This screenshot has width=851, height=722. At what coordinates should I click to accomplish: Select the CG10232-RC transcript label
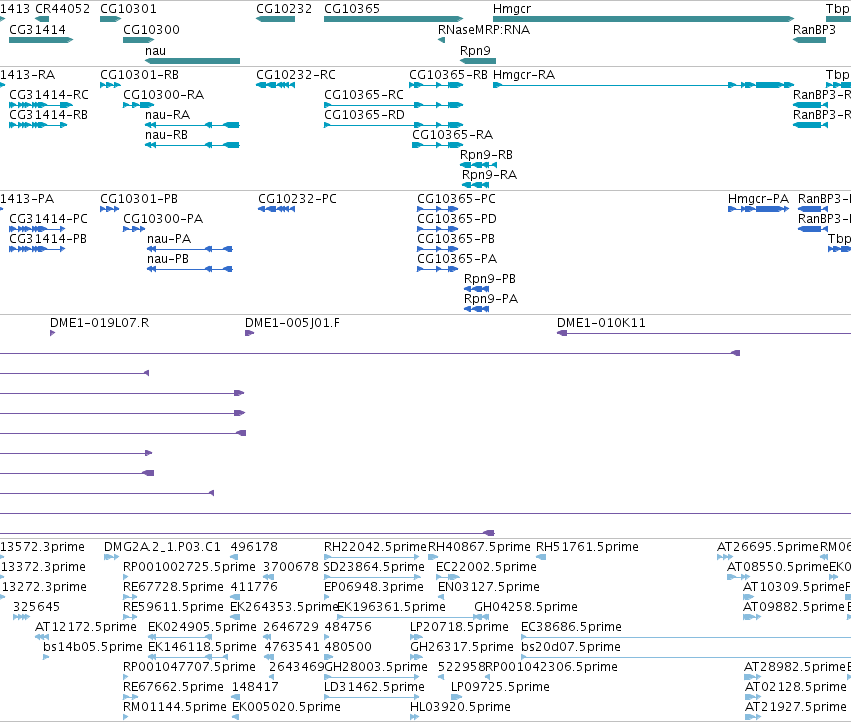(296, 75)
